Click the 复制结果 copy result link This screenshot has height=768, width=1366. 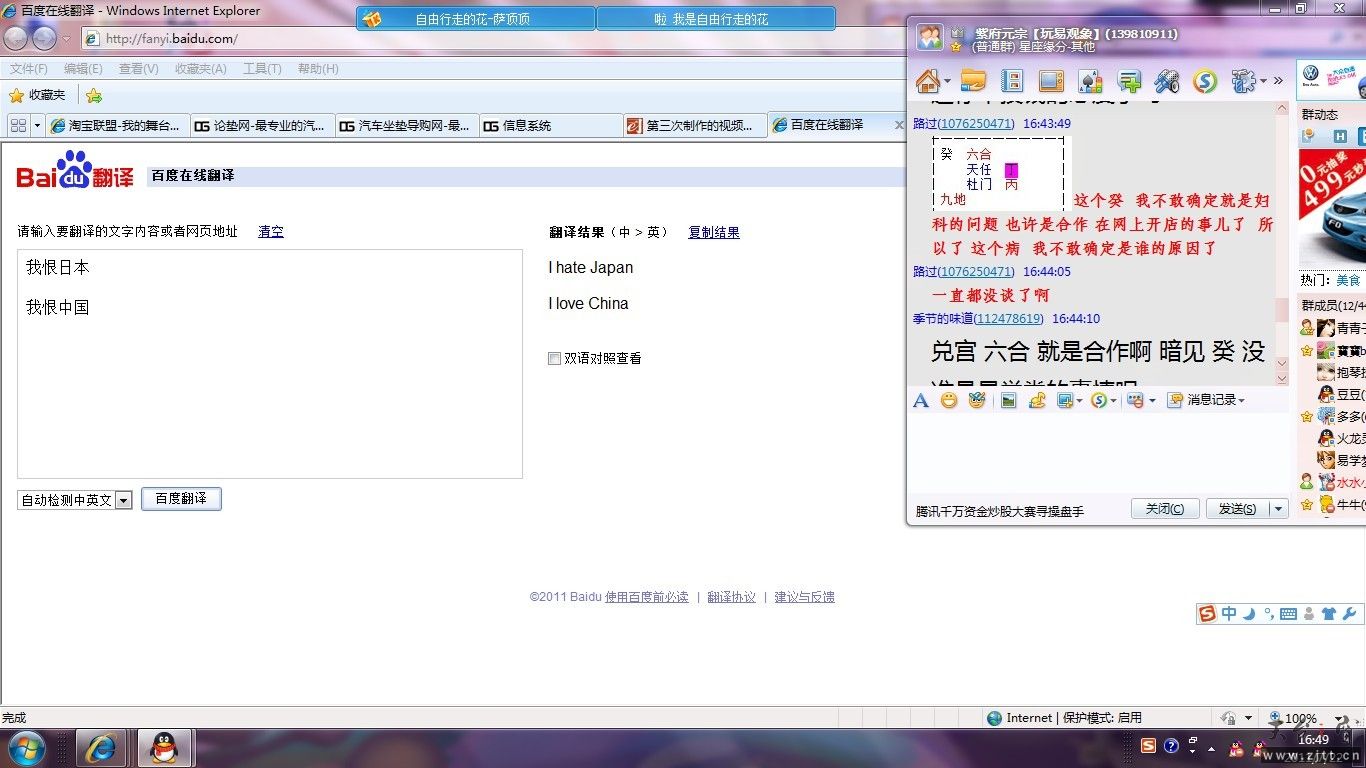713,232
